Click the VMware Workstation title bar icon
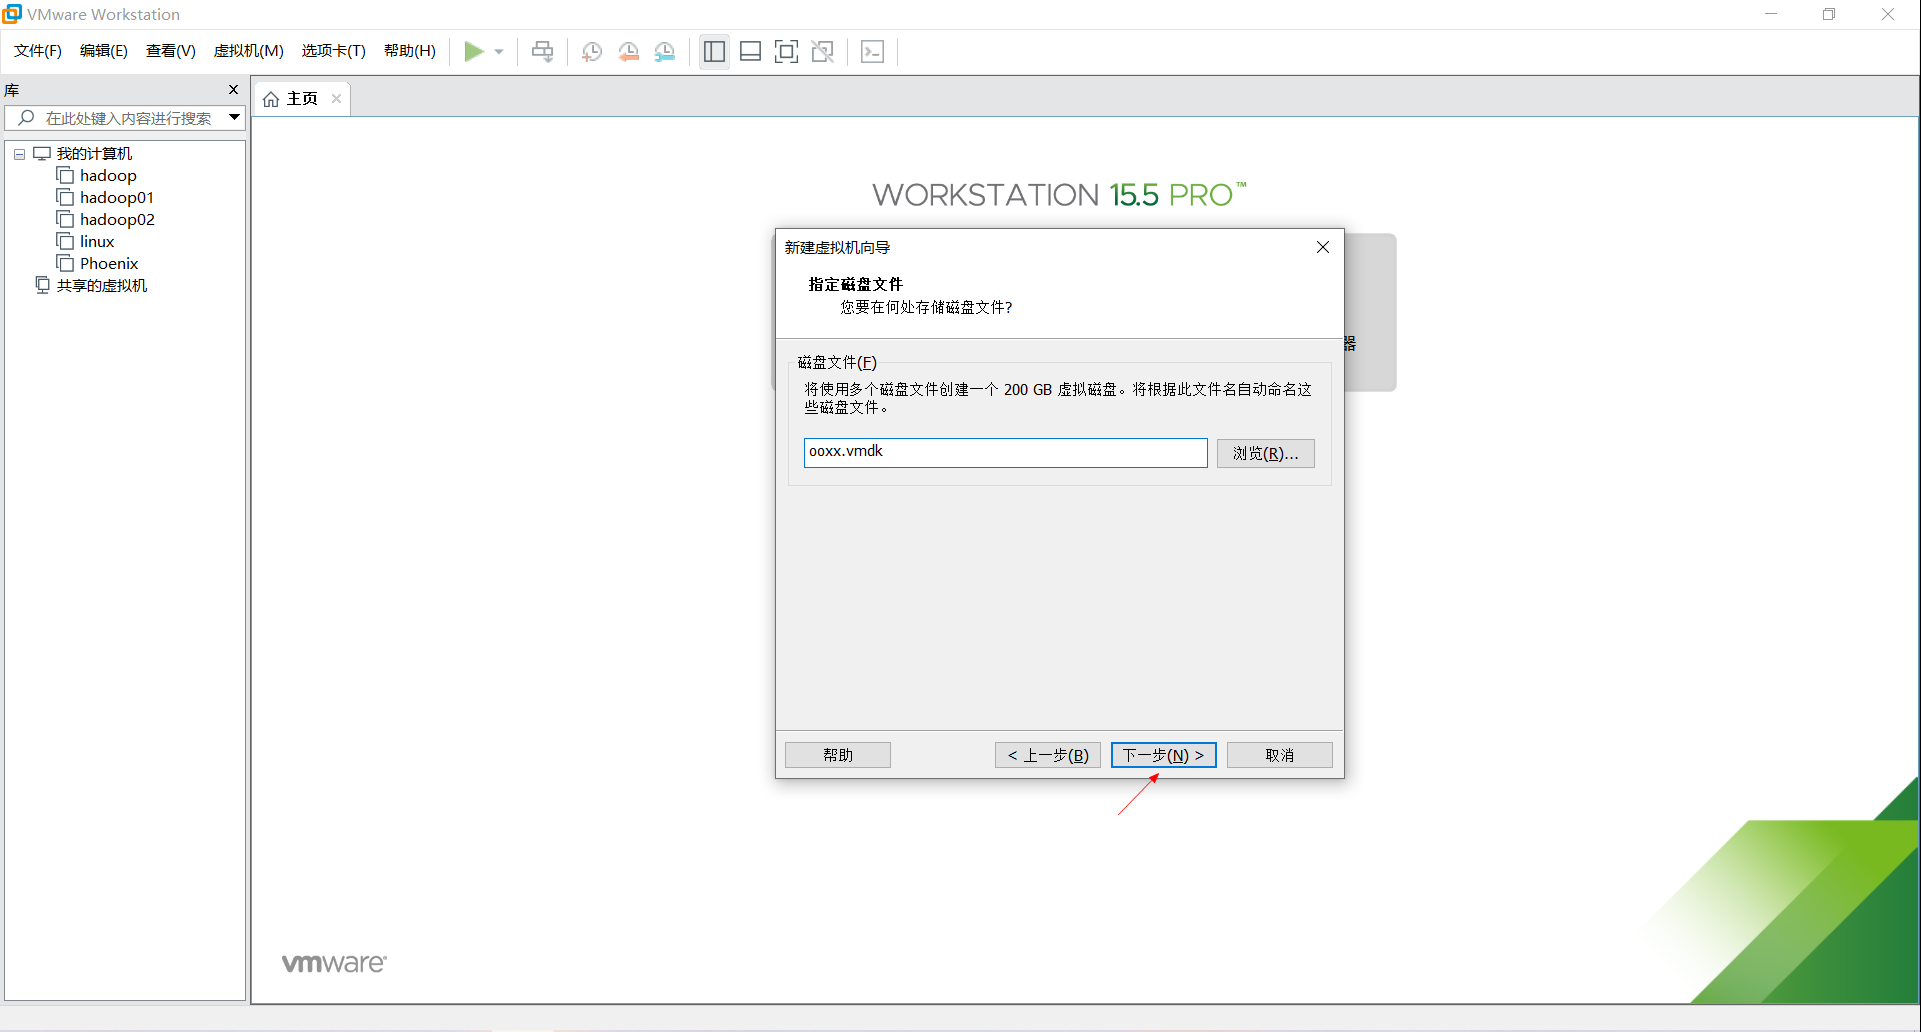Image resolution: width=1921 pixels, height=1032 pixels. (x=12, y=14)
